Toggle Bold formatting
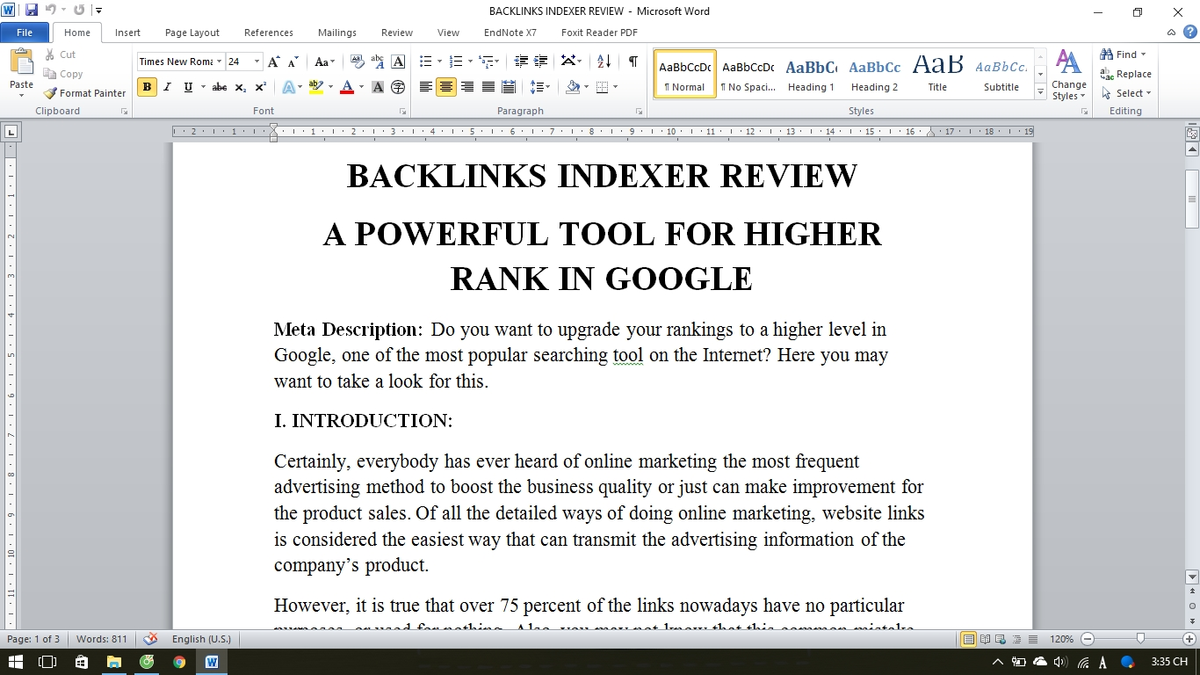The width and height of the screenshot is (1200, 675). pyautogui.click(x=147, y=87)
